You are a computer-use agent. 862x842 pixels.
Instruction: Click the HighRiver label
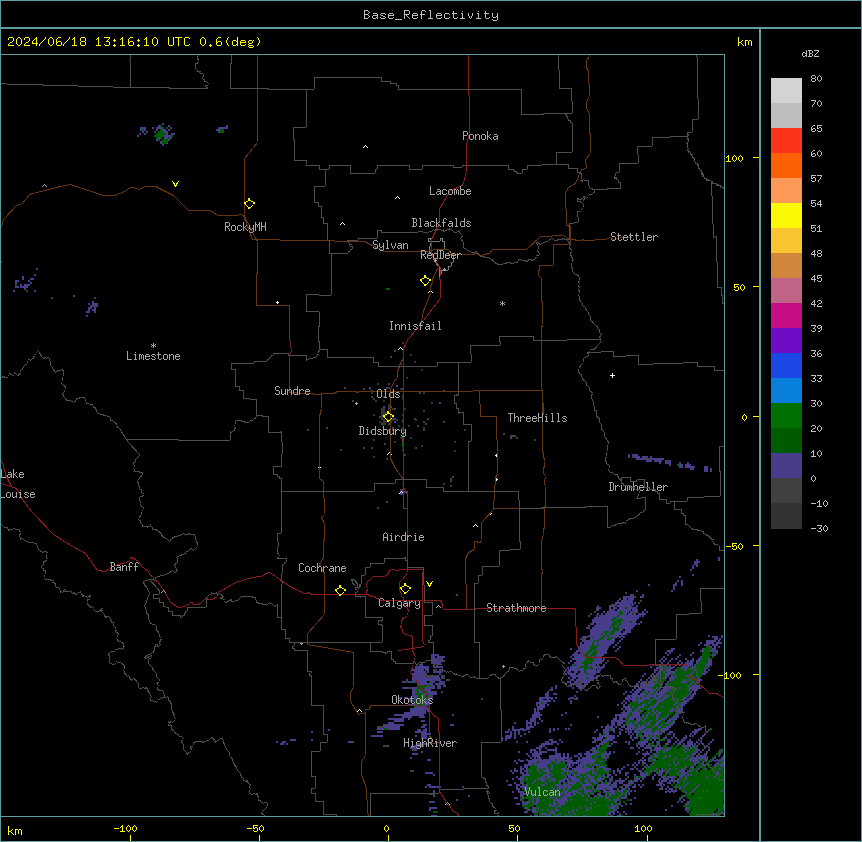pyautogui.click(x=430, y=743)
